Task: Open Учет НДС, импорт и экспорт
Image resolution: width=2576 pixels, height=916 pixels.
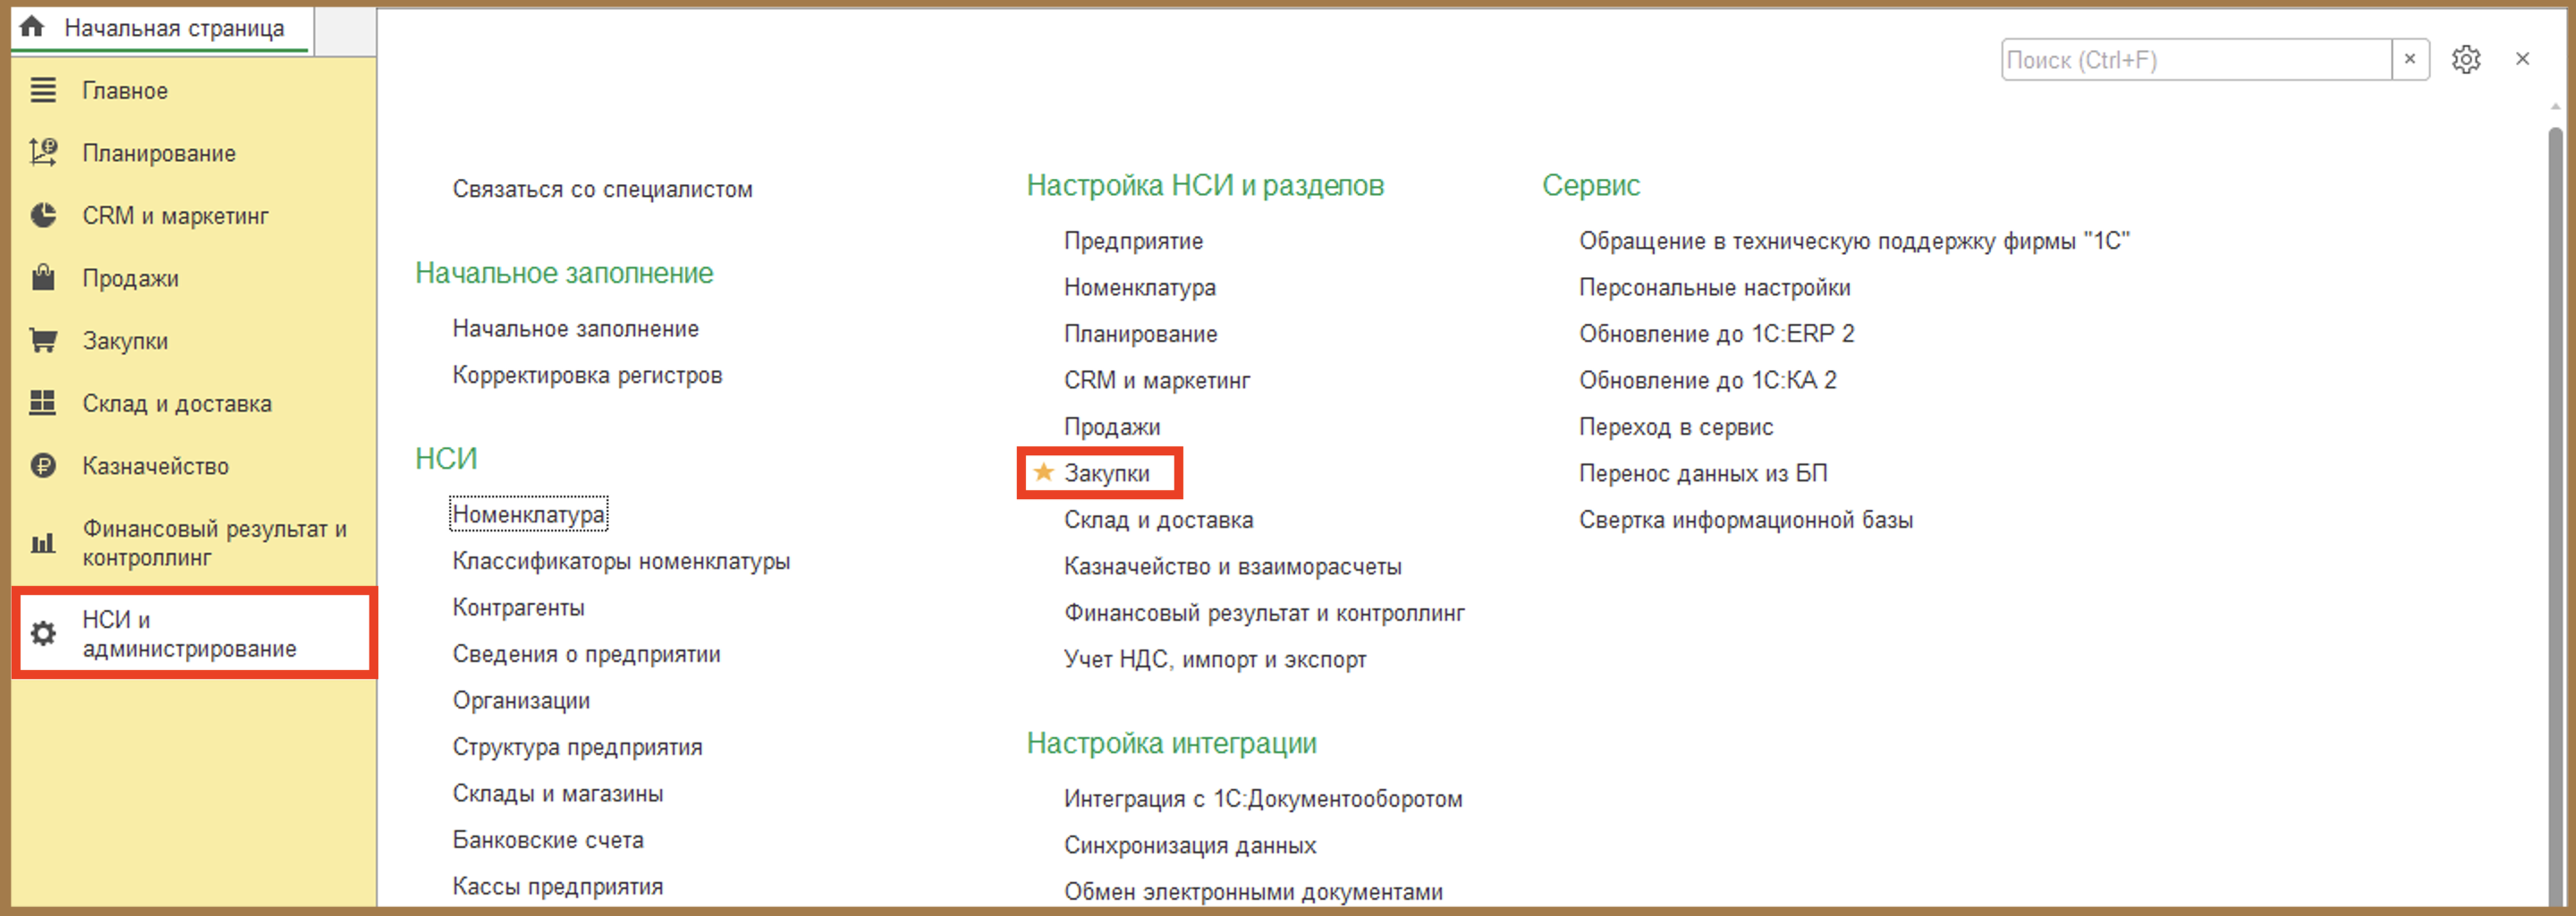Action: [1215, 659]
